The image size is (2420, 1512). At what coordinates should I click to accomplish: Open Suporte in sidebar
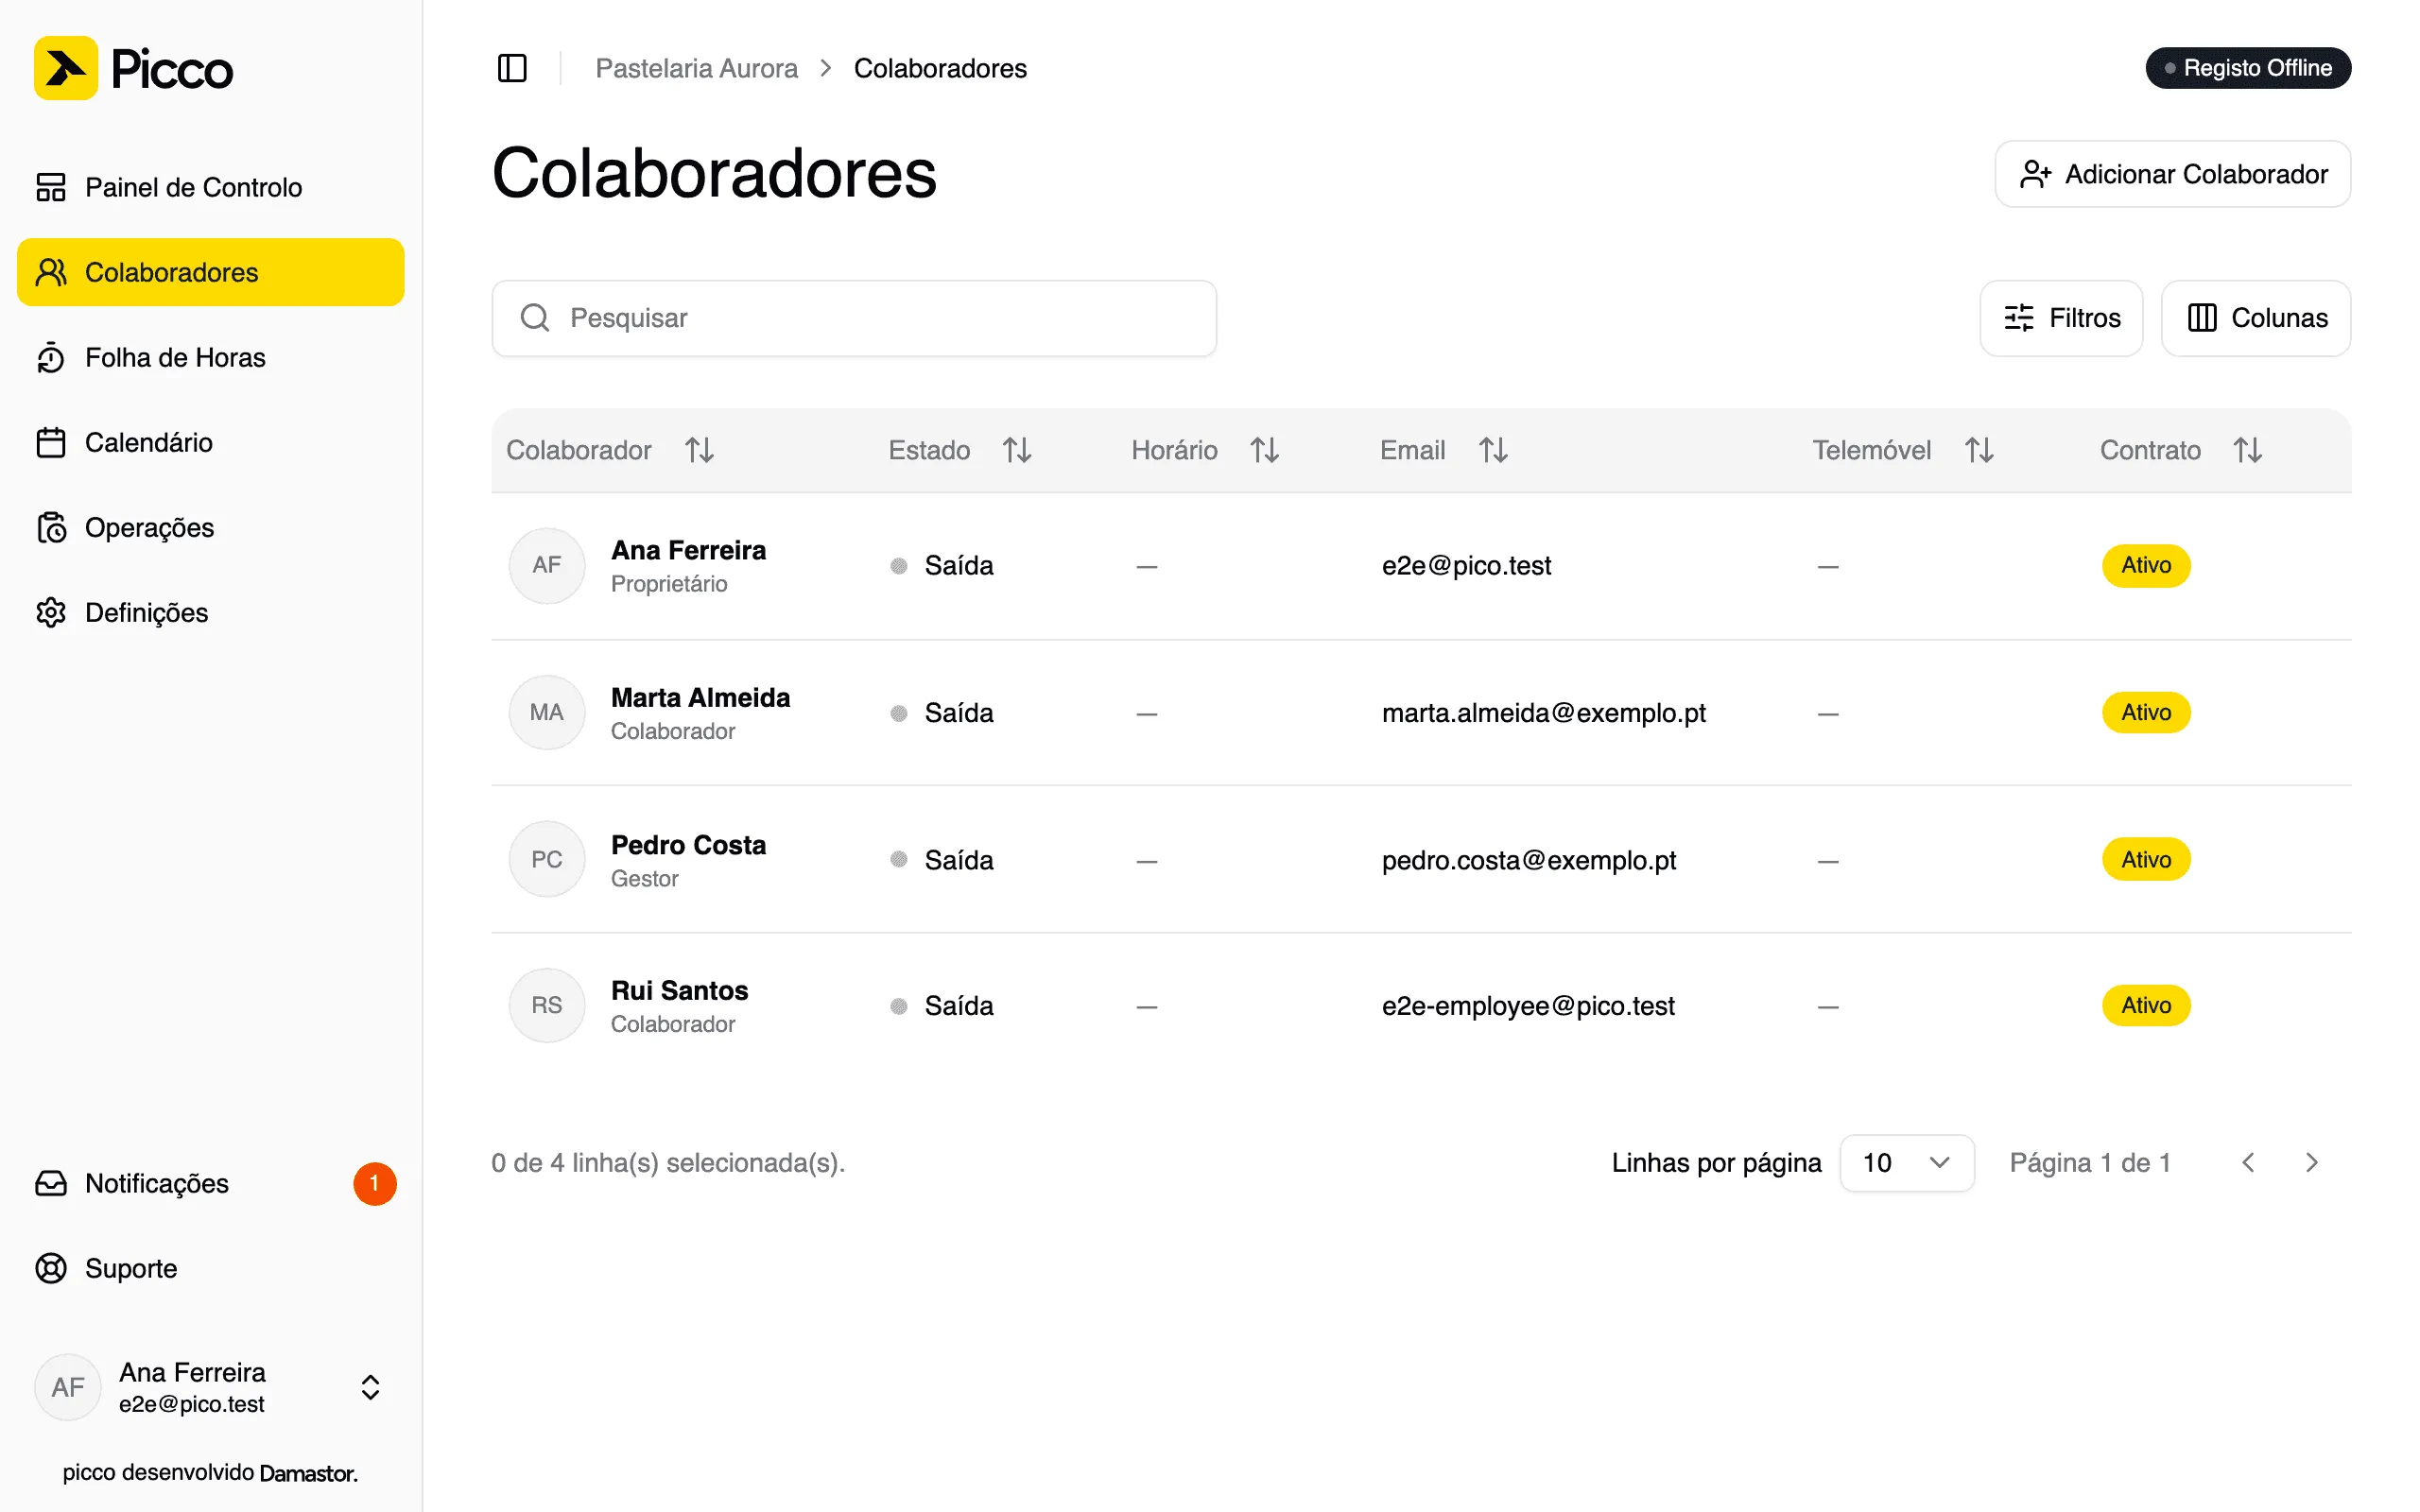pos(211,1269)
